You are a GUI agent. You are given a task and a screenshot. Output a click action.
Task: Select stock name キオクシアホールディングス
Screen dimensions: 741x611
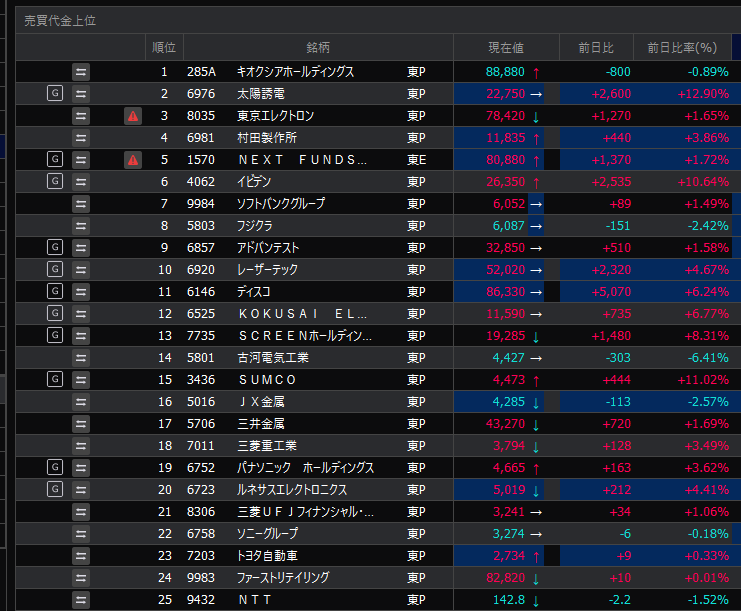tap(295, 72)
